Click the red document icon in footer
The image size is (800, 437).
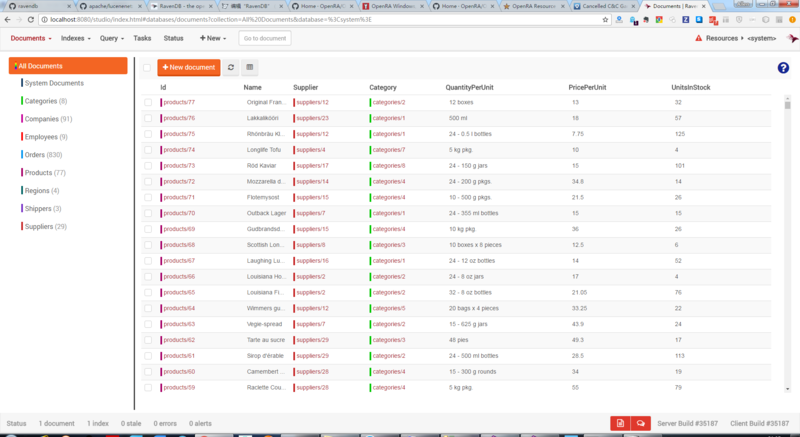point(620,423)
